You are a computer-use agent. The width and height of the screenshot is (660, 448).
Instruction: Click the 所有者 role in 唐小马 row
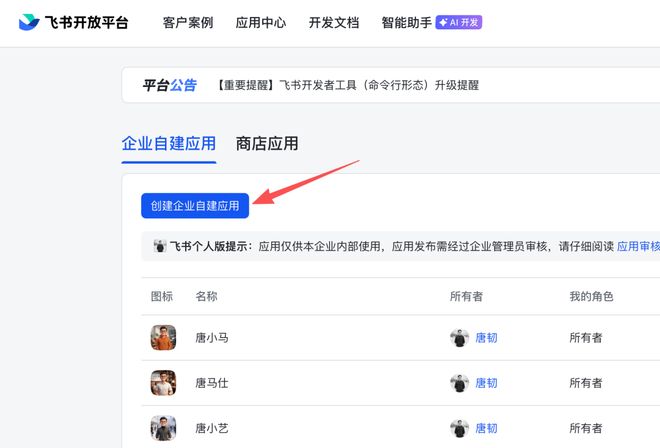tap(586, 338)
